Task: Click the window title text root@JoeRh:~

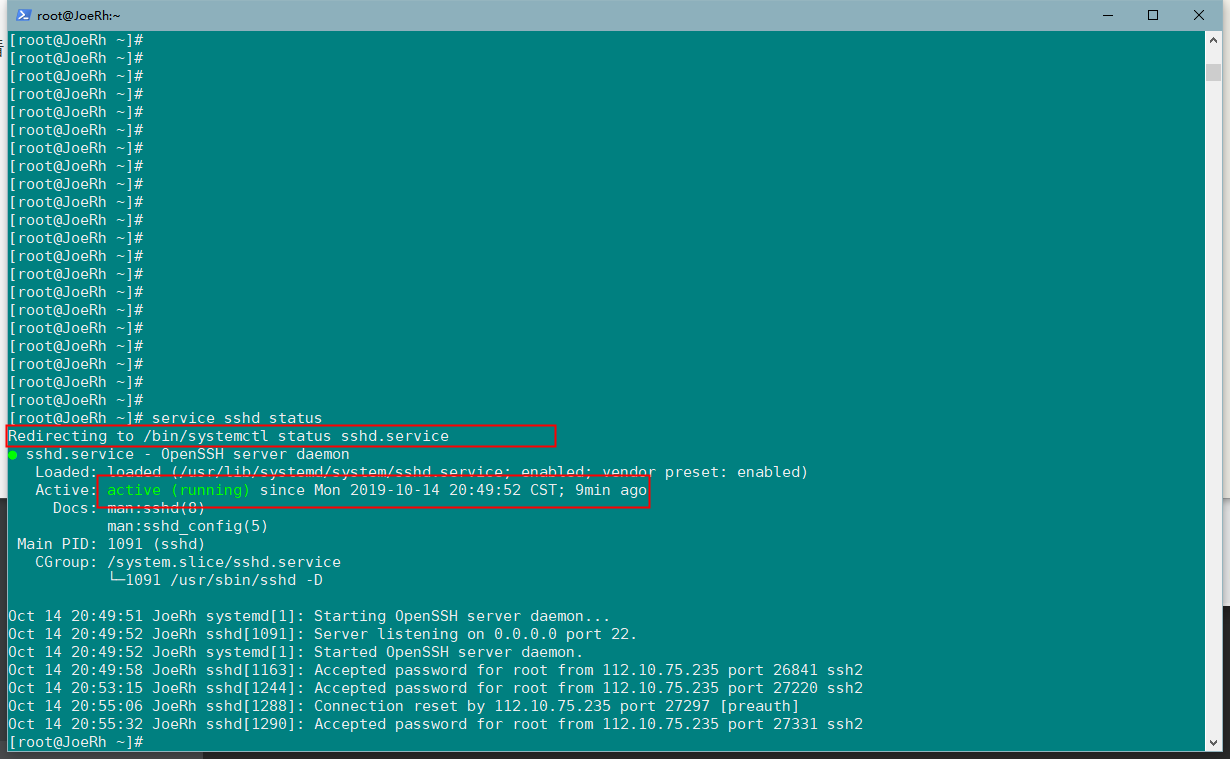Action: (x=79, y=15)
